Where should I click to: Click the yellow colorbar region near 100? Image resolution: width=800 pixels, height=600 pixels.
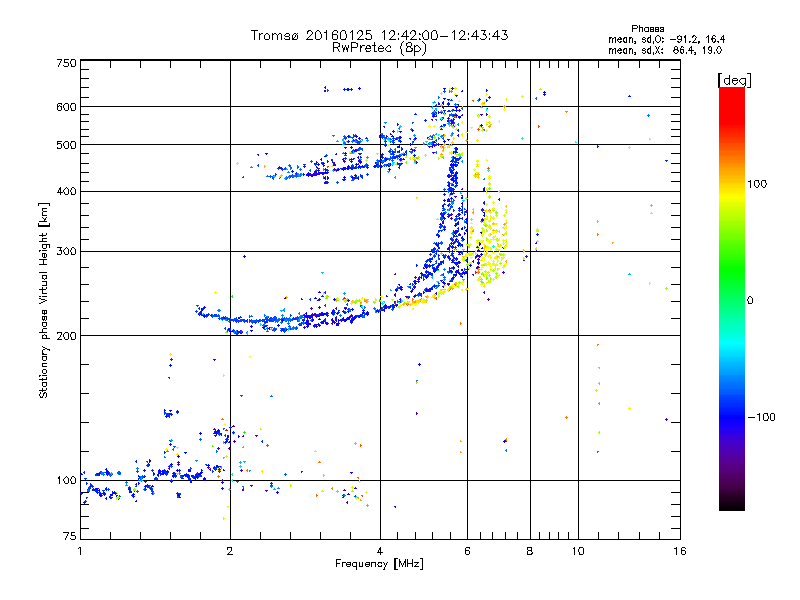[x=732, y=194]
